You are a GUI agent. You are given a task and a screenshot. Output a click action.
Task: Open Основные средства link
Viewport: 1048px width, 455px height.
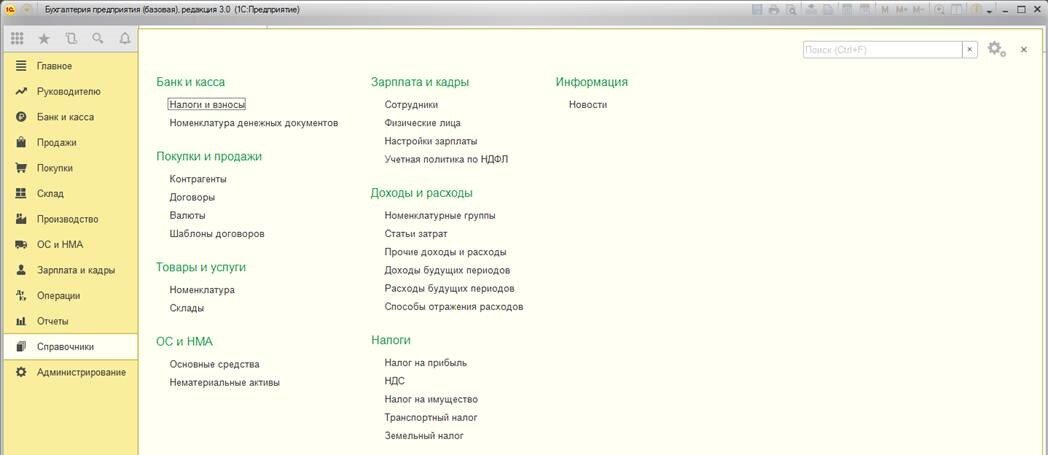pos(215,364)
